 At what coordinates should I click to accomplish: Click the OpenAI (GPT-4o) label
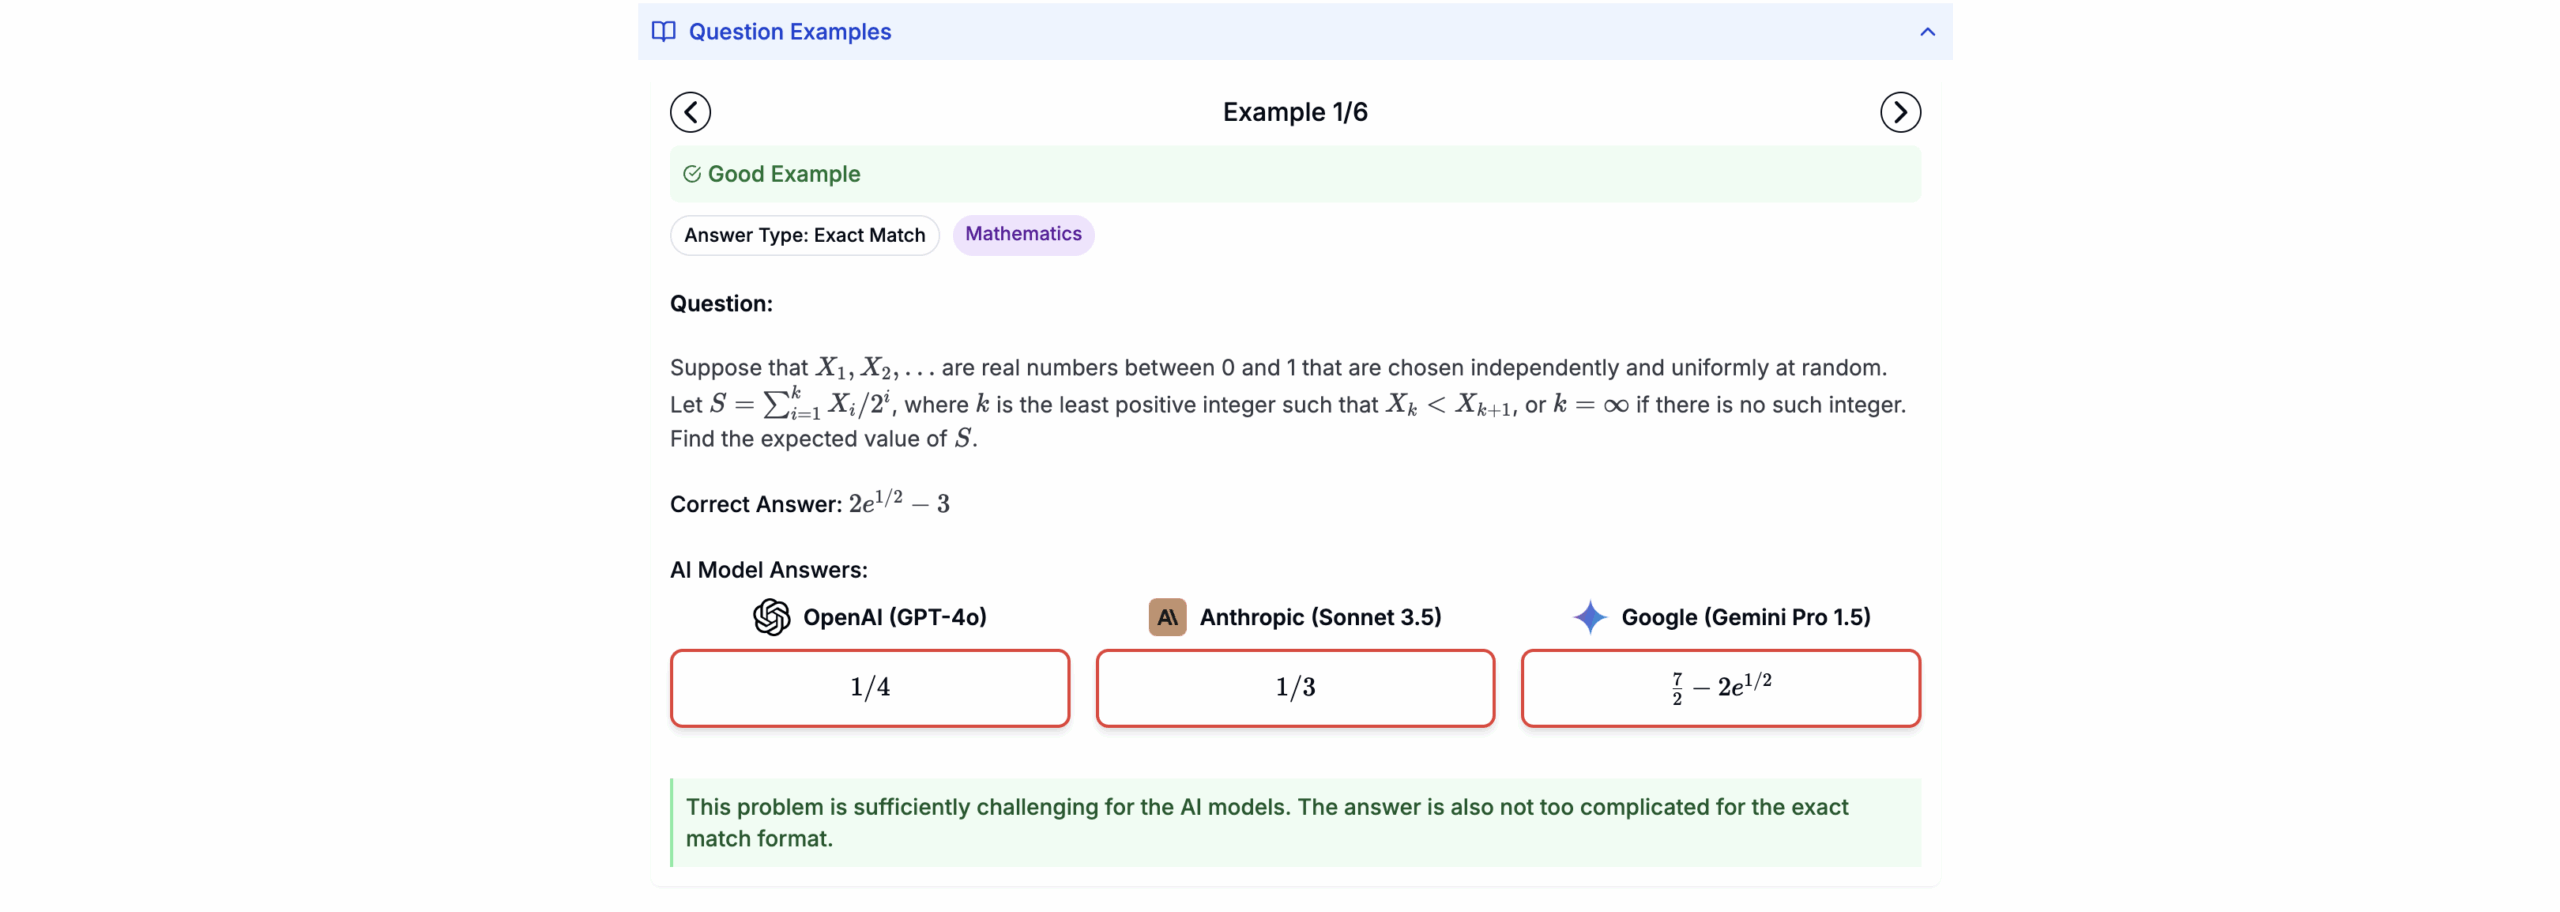click(x=894, y=617)
